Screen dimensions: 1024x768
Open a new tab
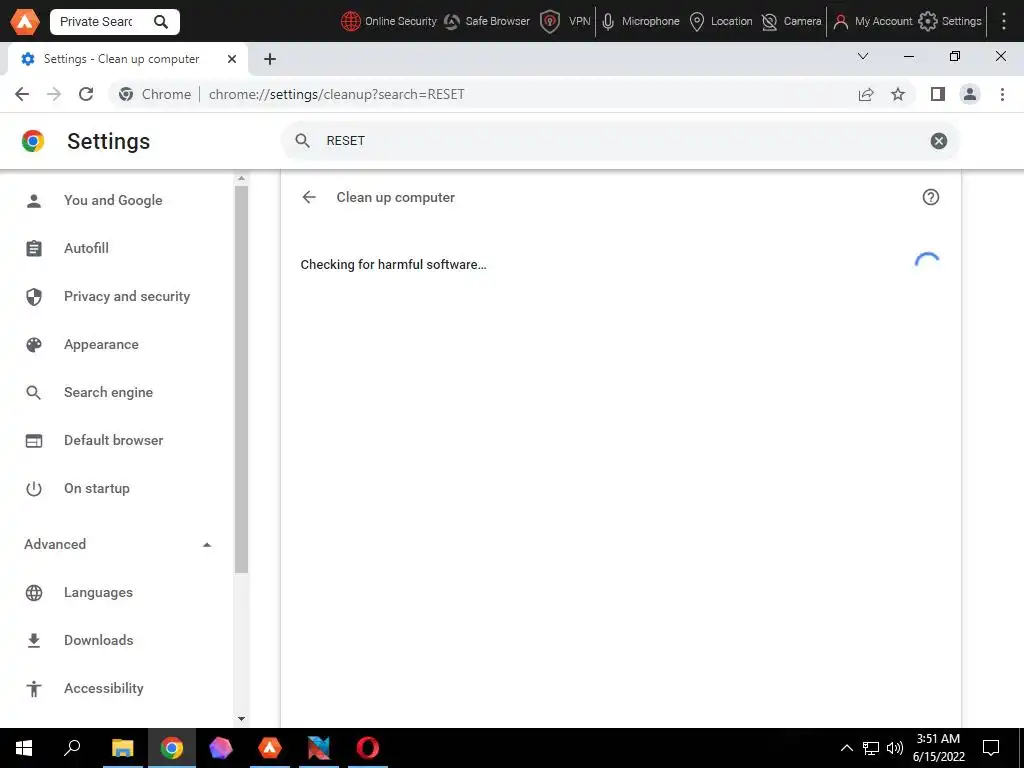click(x=270, y=59)
